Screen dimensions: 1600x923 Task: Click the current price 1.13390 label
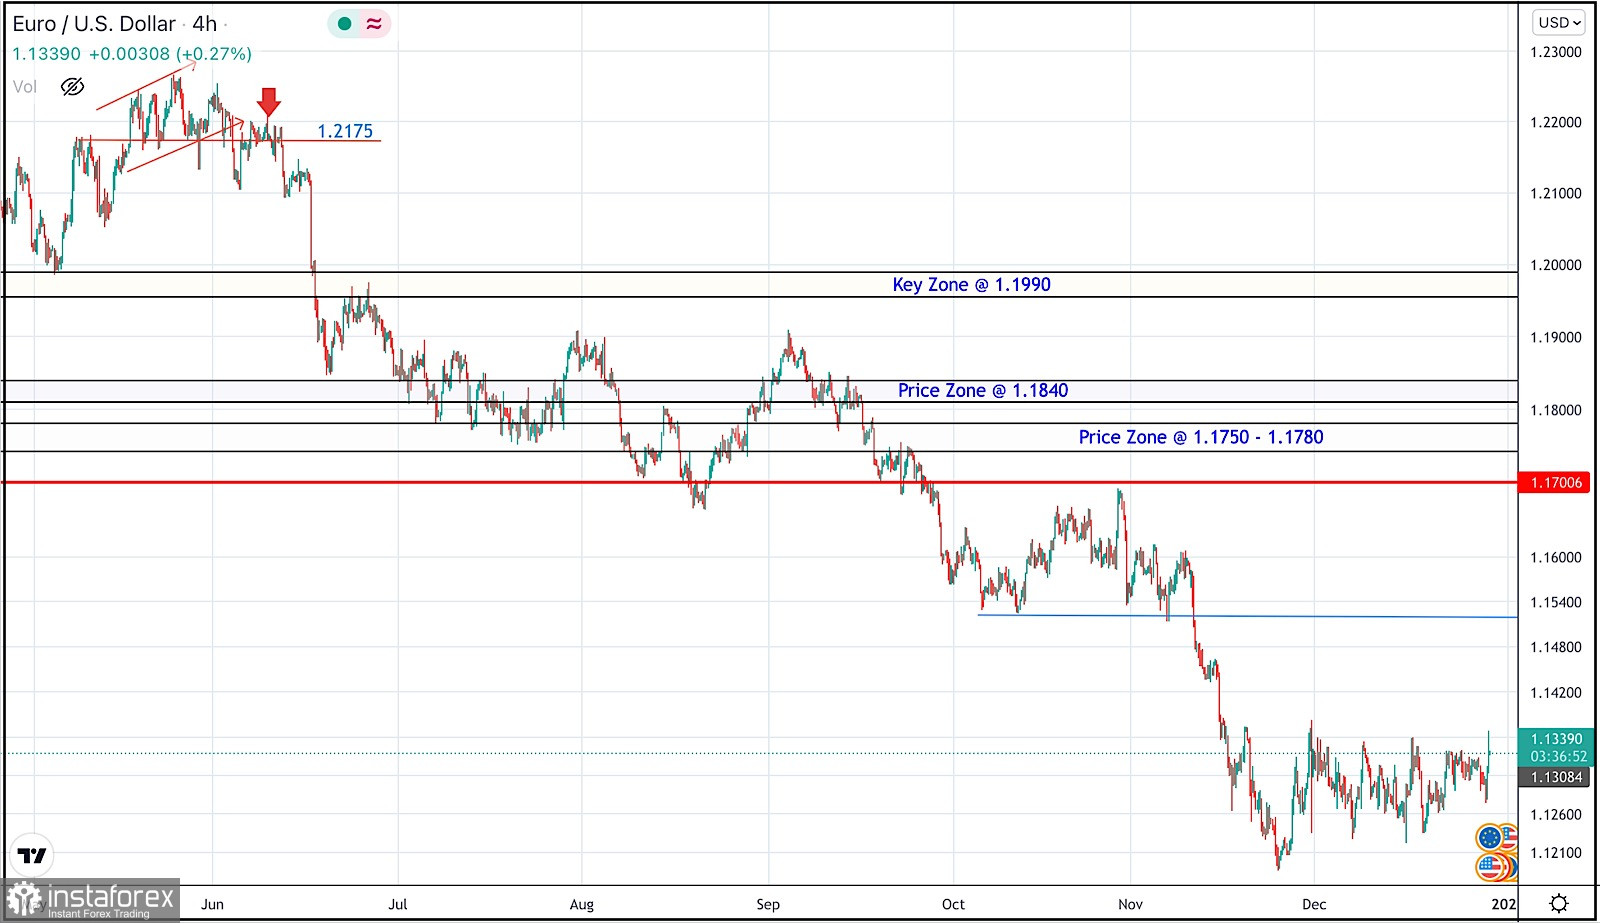1557,739
